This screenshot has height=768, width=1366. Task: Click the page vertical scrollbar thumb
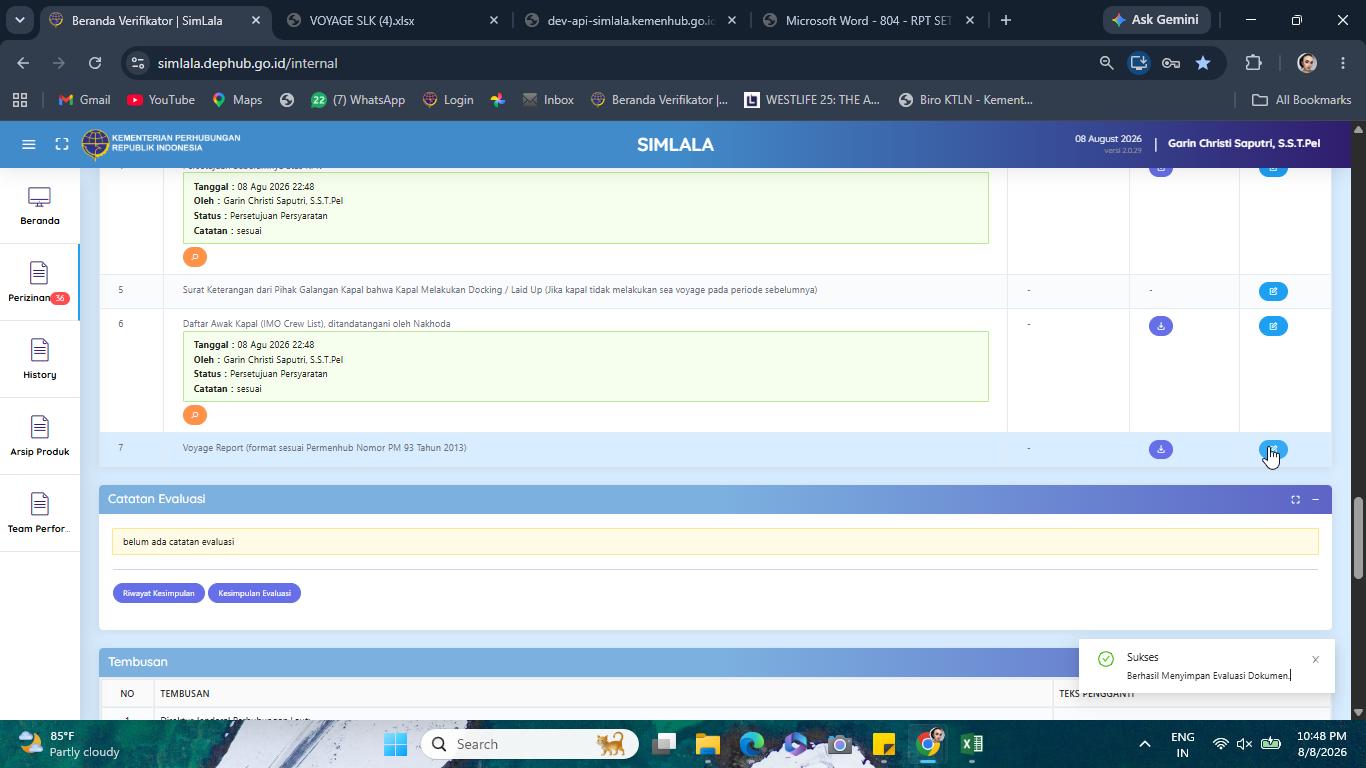[1357, 537]
